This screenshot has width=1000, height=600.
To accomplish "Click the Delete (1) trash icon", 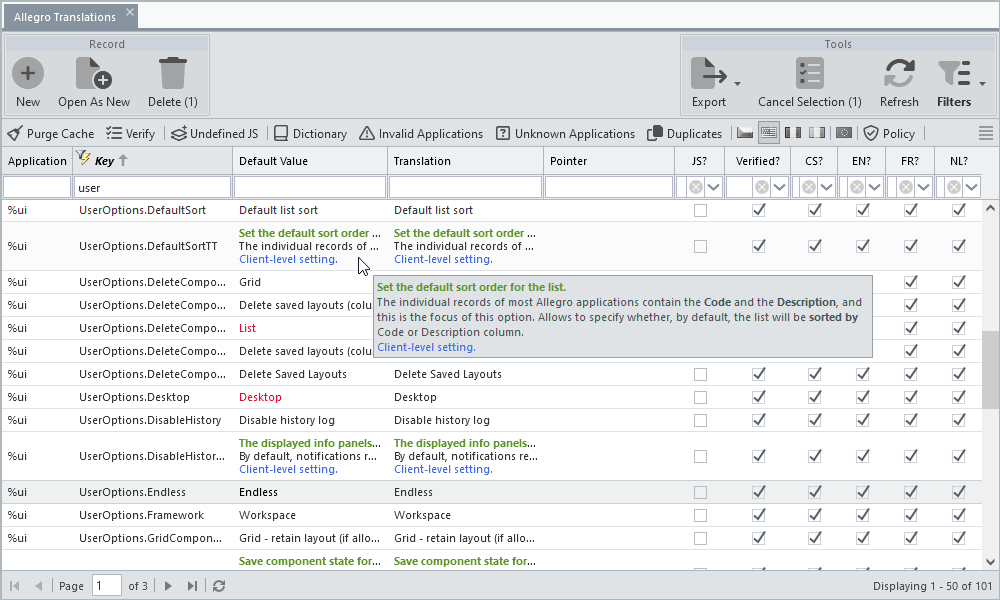I will (x=173, y=73).
